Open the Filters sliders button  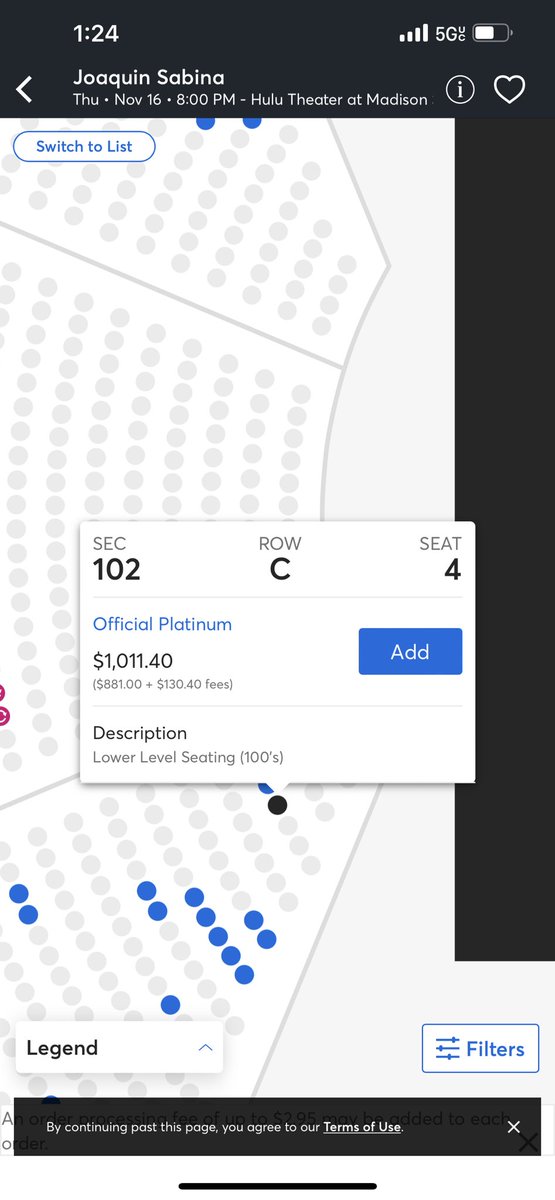[x=480, y=1049]
